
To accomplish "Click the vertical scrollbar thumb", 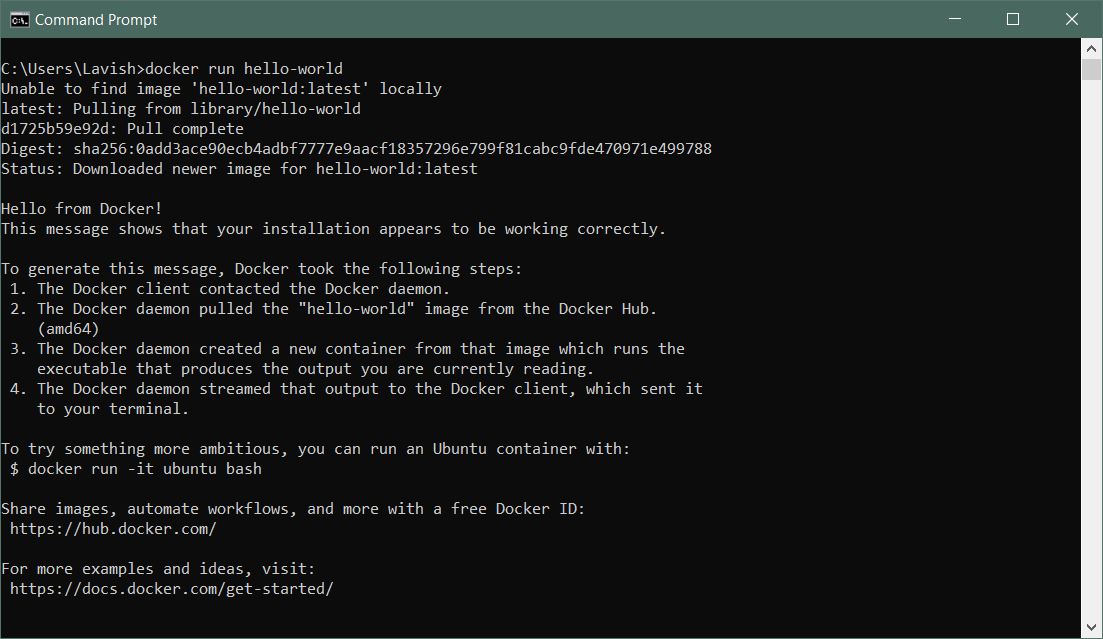I will point(1091,69).
